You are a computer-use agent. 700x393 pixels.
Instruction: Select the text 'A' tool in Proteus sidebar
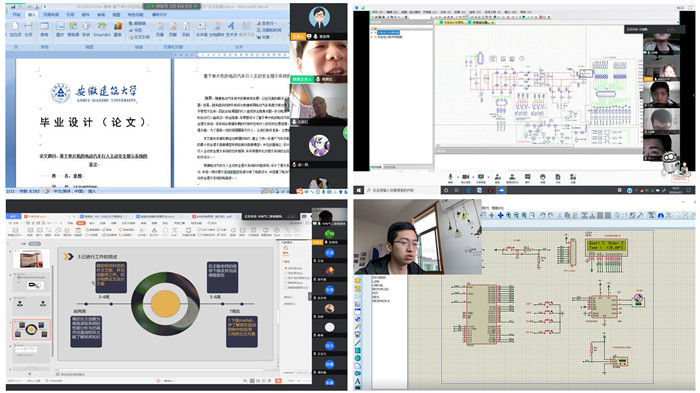[x=358, y=381]
